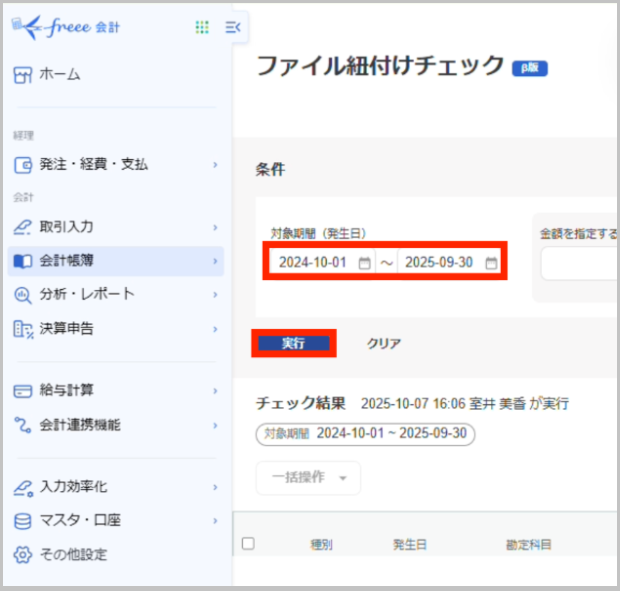This screenshot has height=591, width=620.
Task: Click the 会計連携機能 connection icon
Action: click(23, 425)
